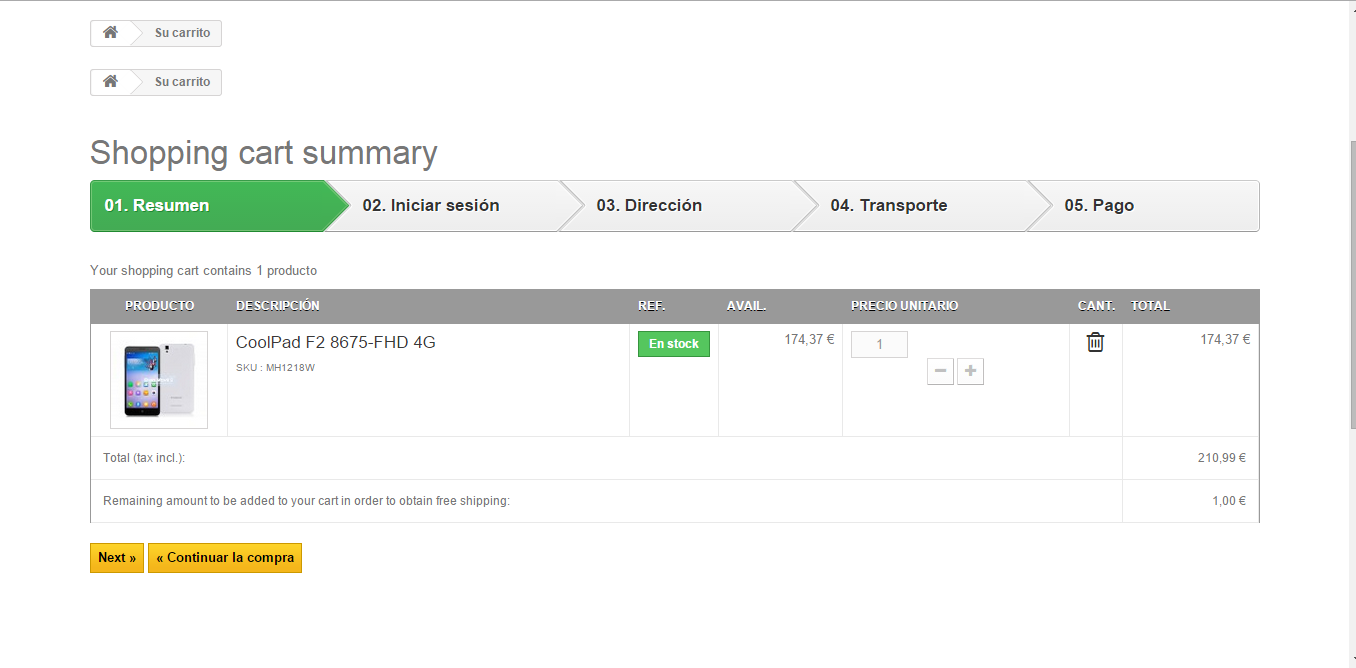Delete CoolPad F2 with the trash icon
The image size is (1356, 668).
click(x=1095, y=342)
